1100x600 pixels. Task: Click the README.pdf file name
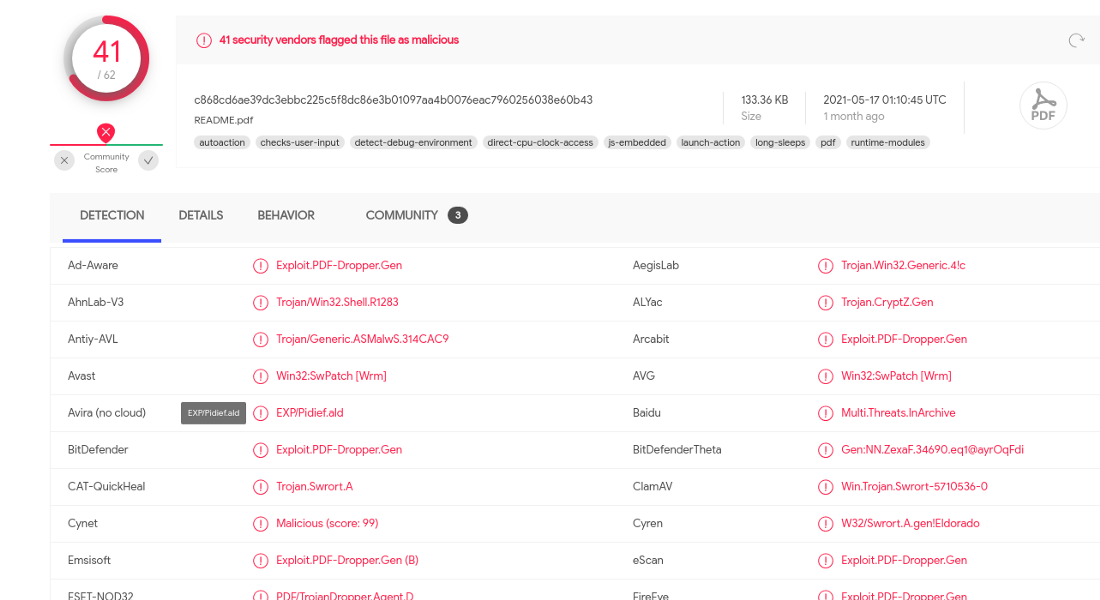[224, 120]
